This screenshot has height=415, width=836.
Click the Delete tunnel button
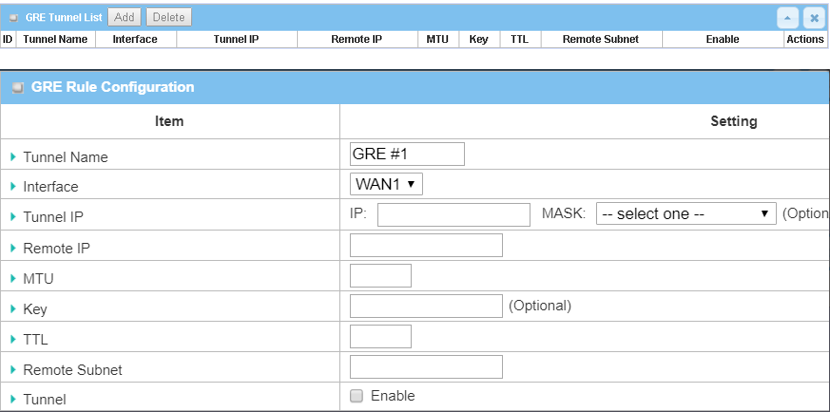pyautogui.click(x=168, y=17)
